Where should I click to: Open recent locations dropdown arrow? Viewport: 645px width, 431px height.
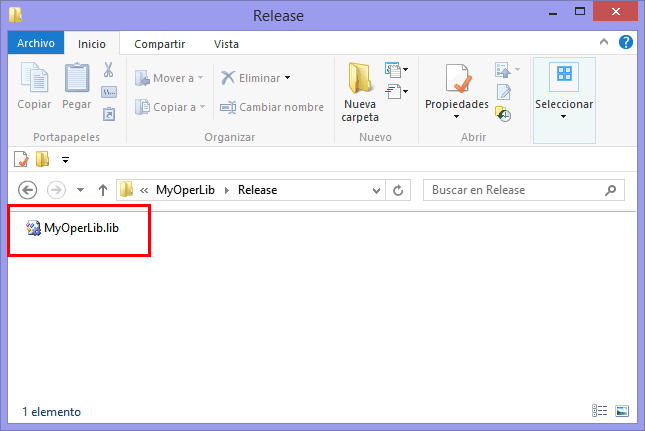[80, 190]
